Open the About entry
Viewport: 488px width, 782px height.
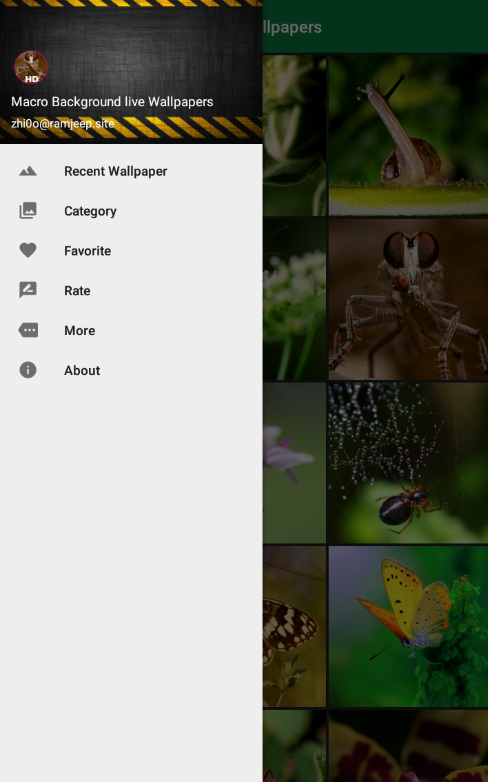pos(131,371)
